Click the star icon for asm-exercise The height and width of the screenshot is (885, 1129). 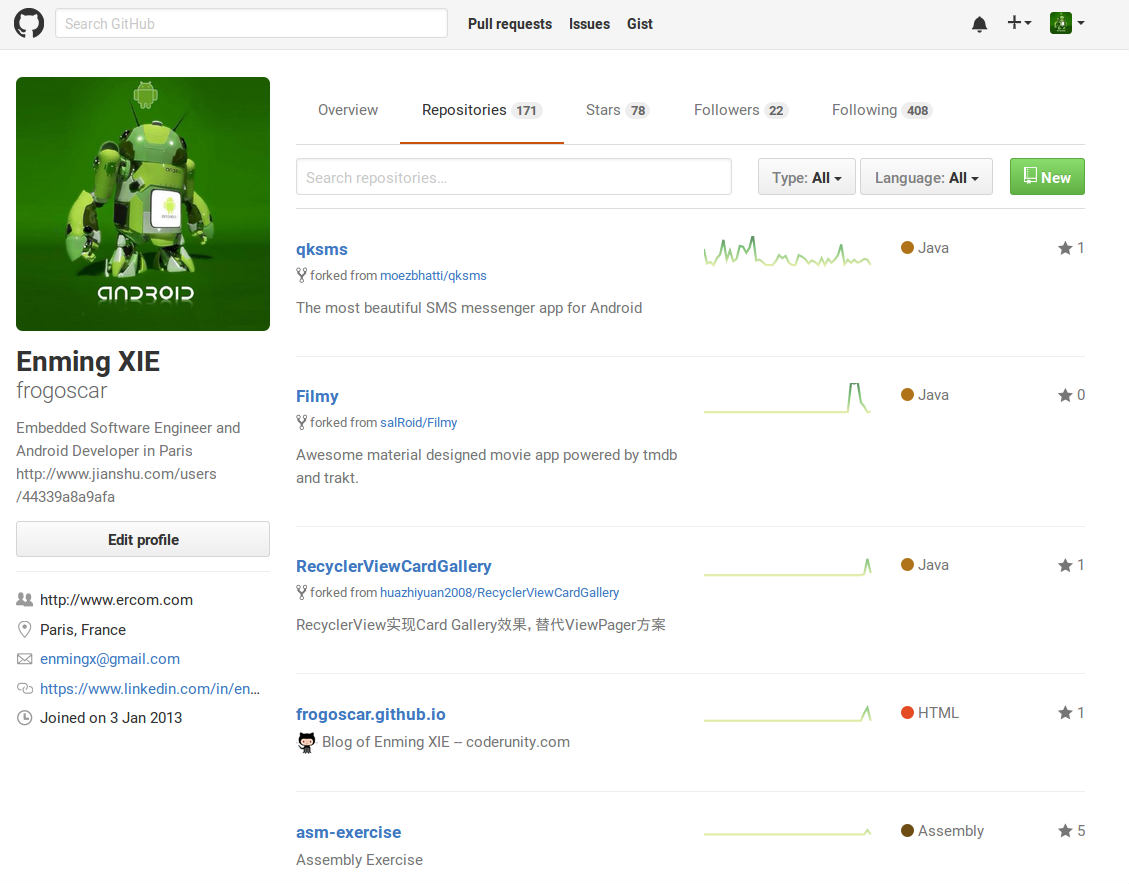point(1065,831)
